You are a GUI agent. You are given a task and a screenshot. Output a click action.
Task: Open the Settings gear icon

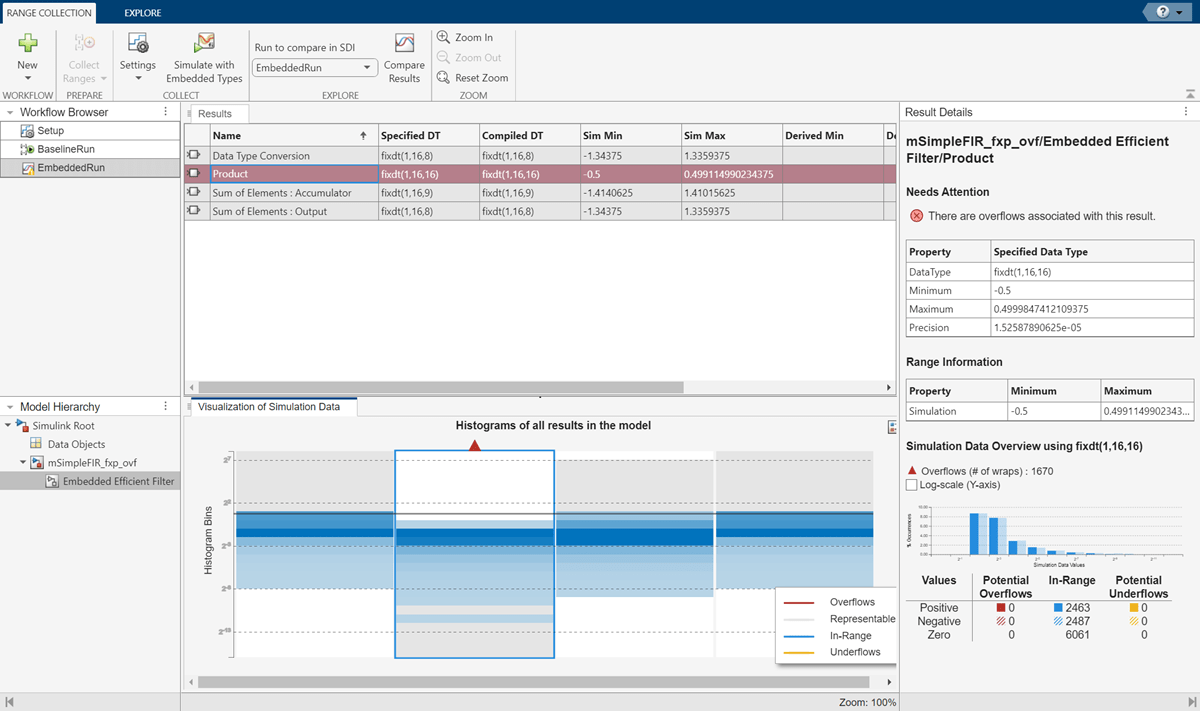pyautogui.click(x=138, y=44)
